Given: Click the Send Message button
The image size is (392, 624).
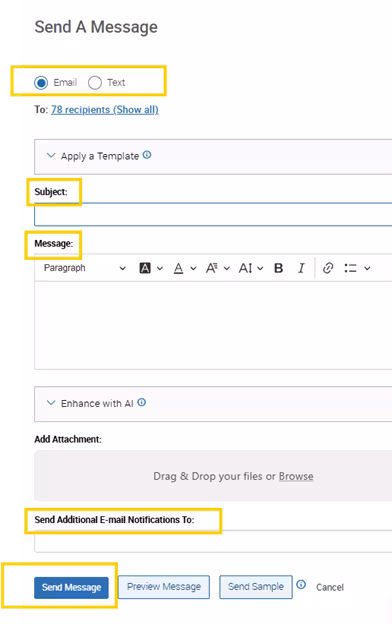Looking at the screenshot, I should coord(71,587).
